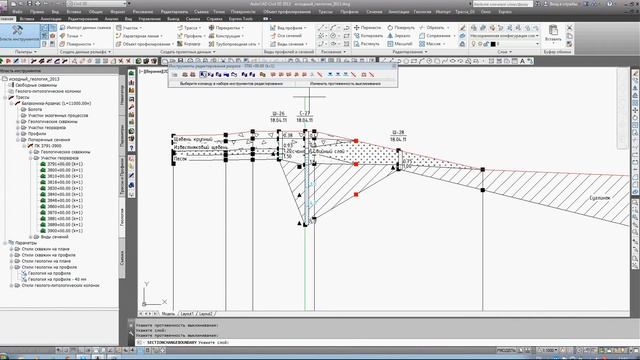Select the Зеркало mirror tool
The width and height of the screenshot is (640, 360).
tap(398, 36)
